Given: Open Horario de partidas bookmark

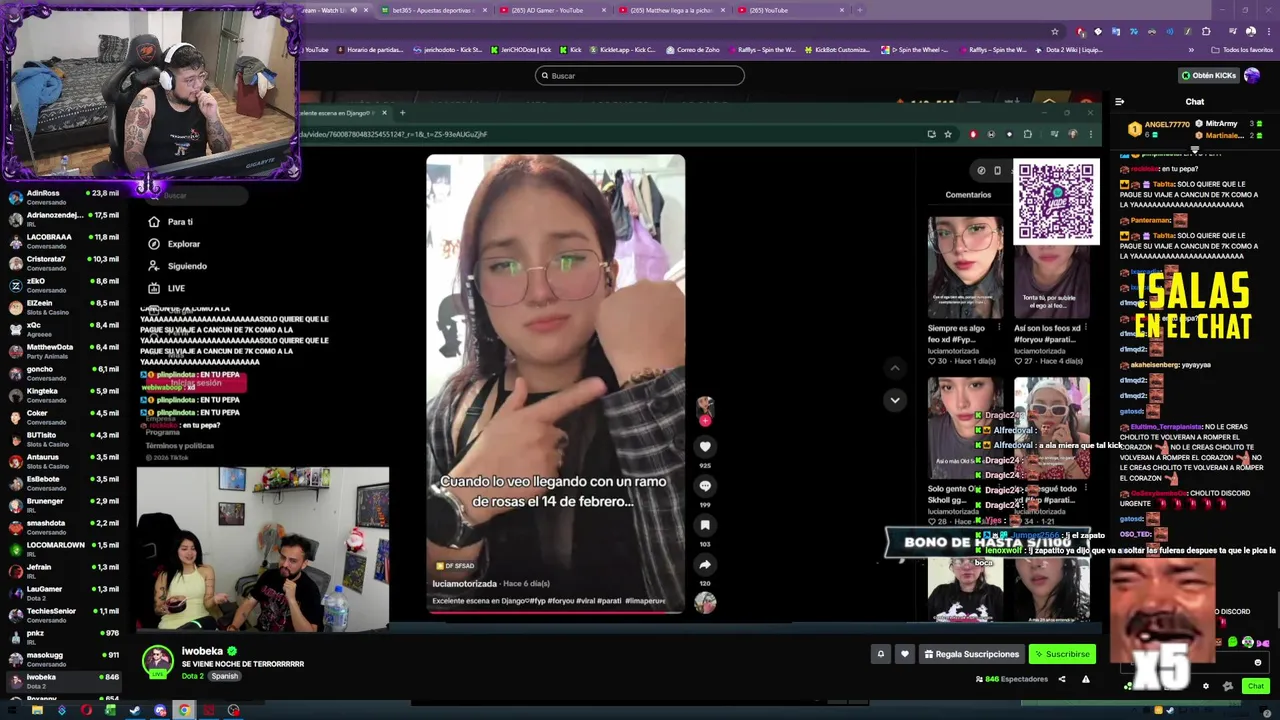Looking at the screenshot, I should (x=371, y=49).
